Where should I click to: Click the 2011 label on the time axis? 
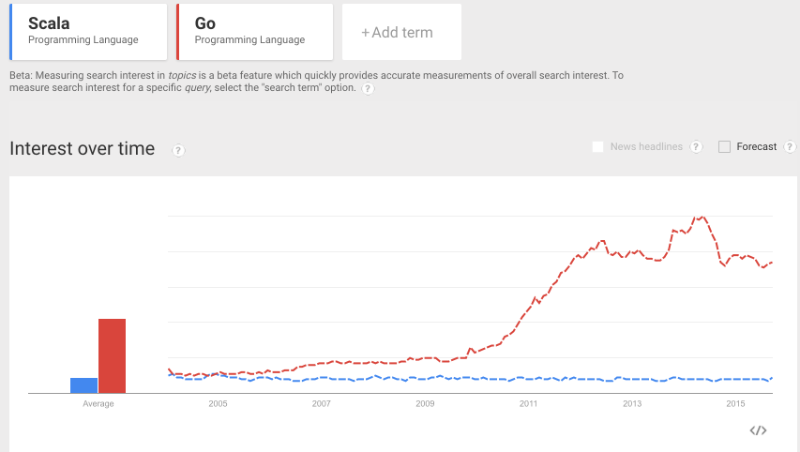(x=528, y=404)
